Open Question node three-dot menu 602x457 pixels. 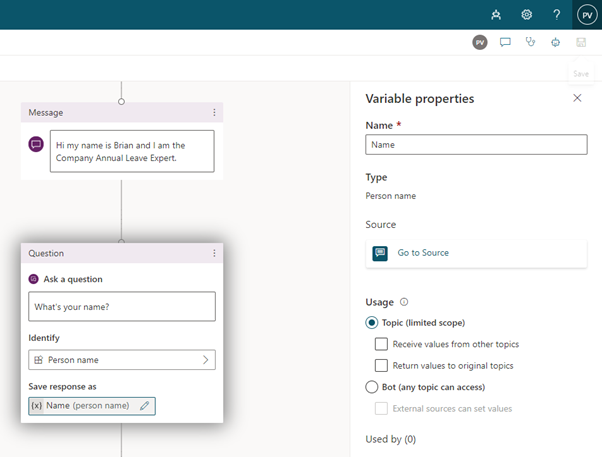(214, 253)
